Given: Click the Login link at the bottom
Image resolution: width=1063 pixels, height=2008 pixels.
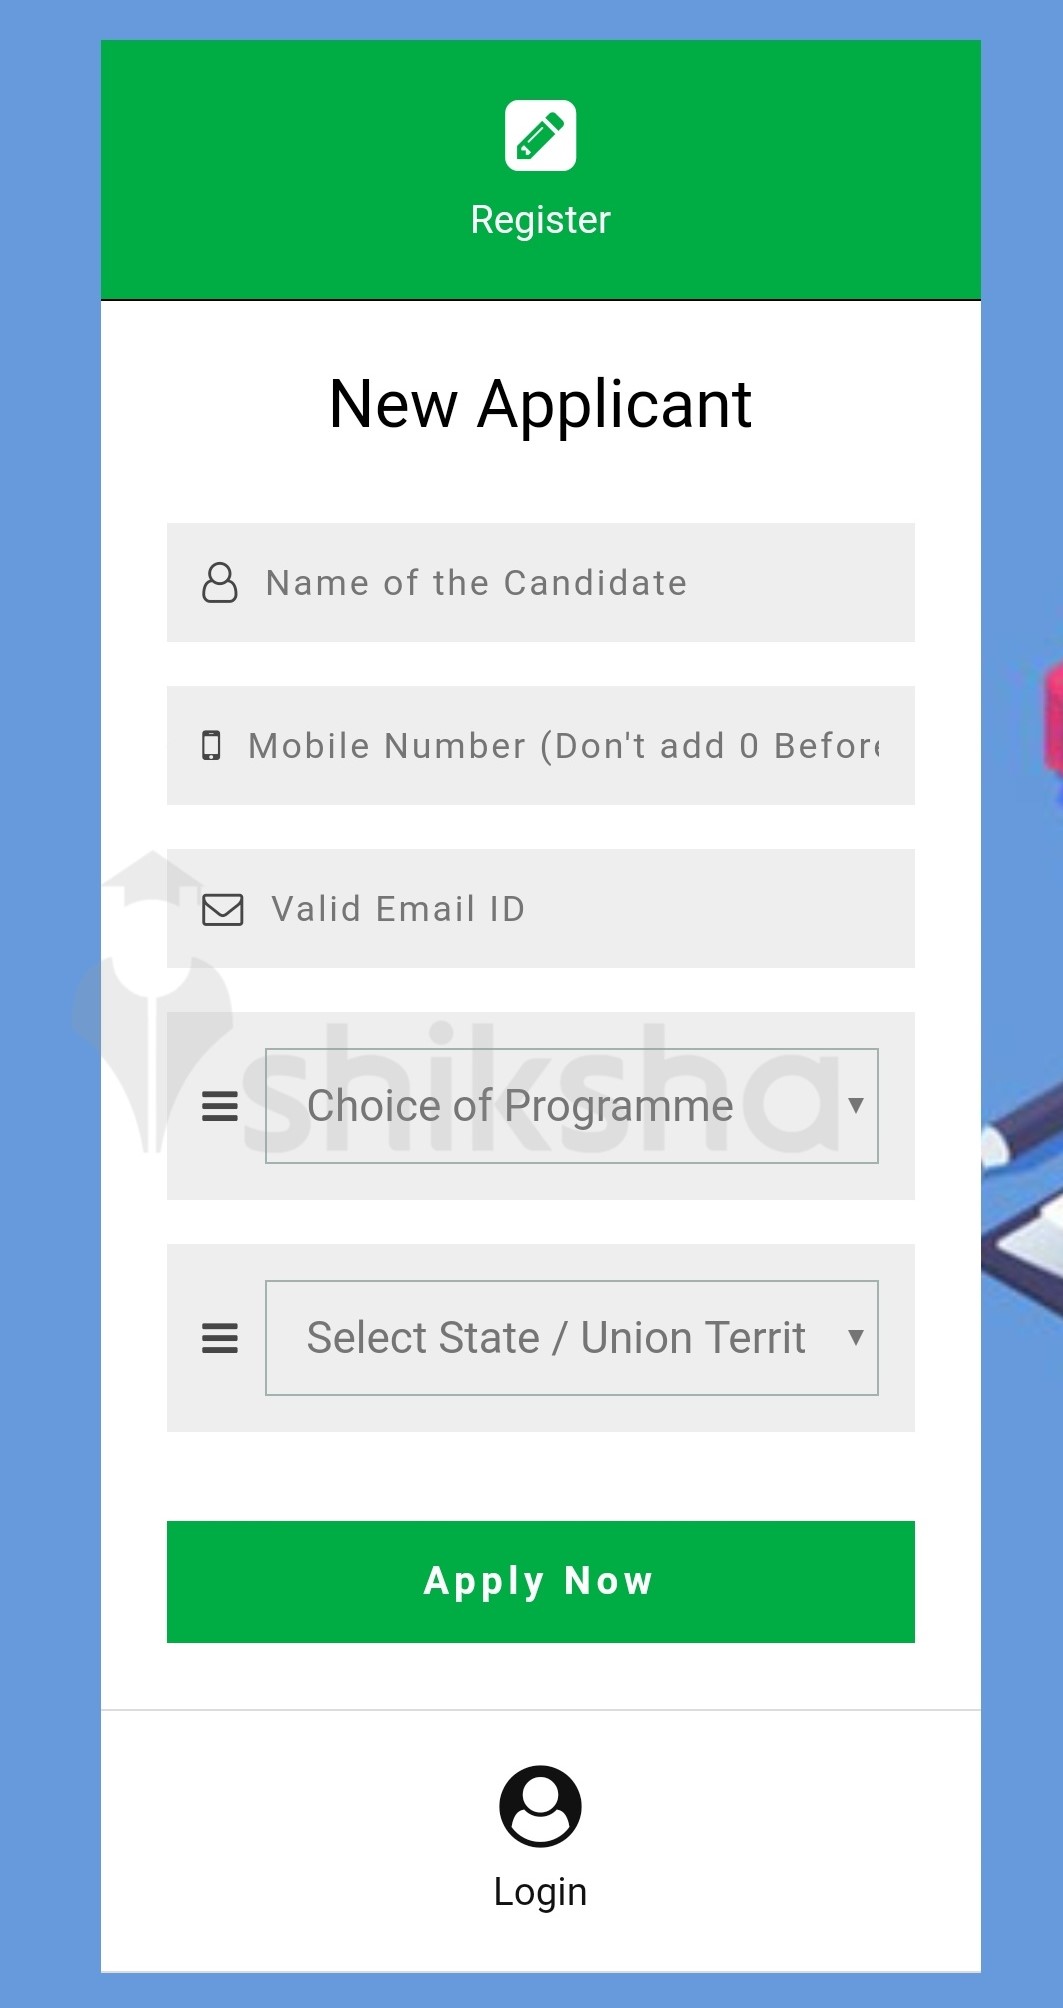Looking at the screenshot, I should 541,1890.
